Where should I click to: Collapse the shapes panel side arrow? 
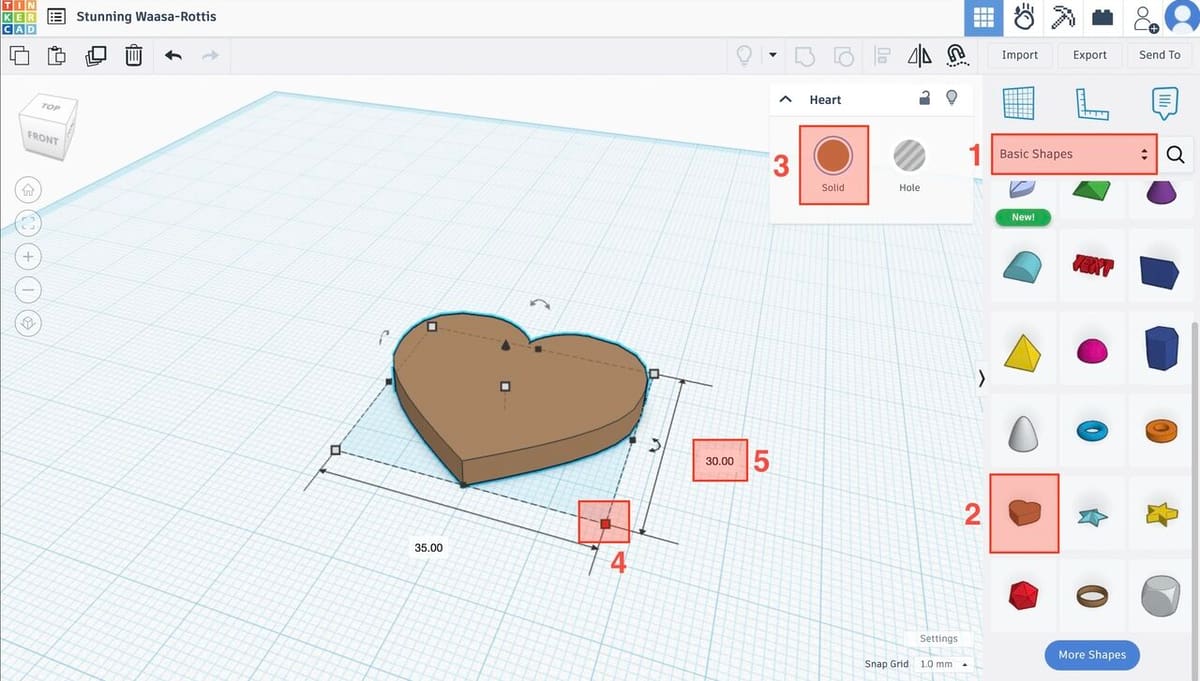click(981, 377)
